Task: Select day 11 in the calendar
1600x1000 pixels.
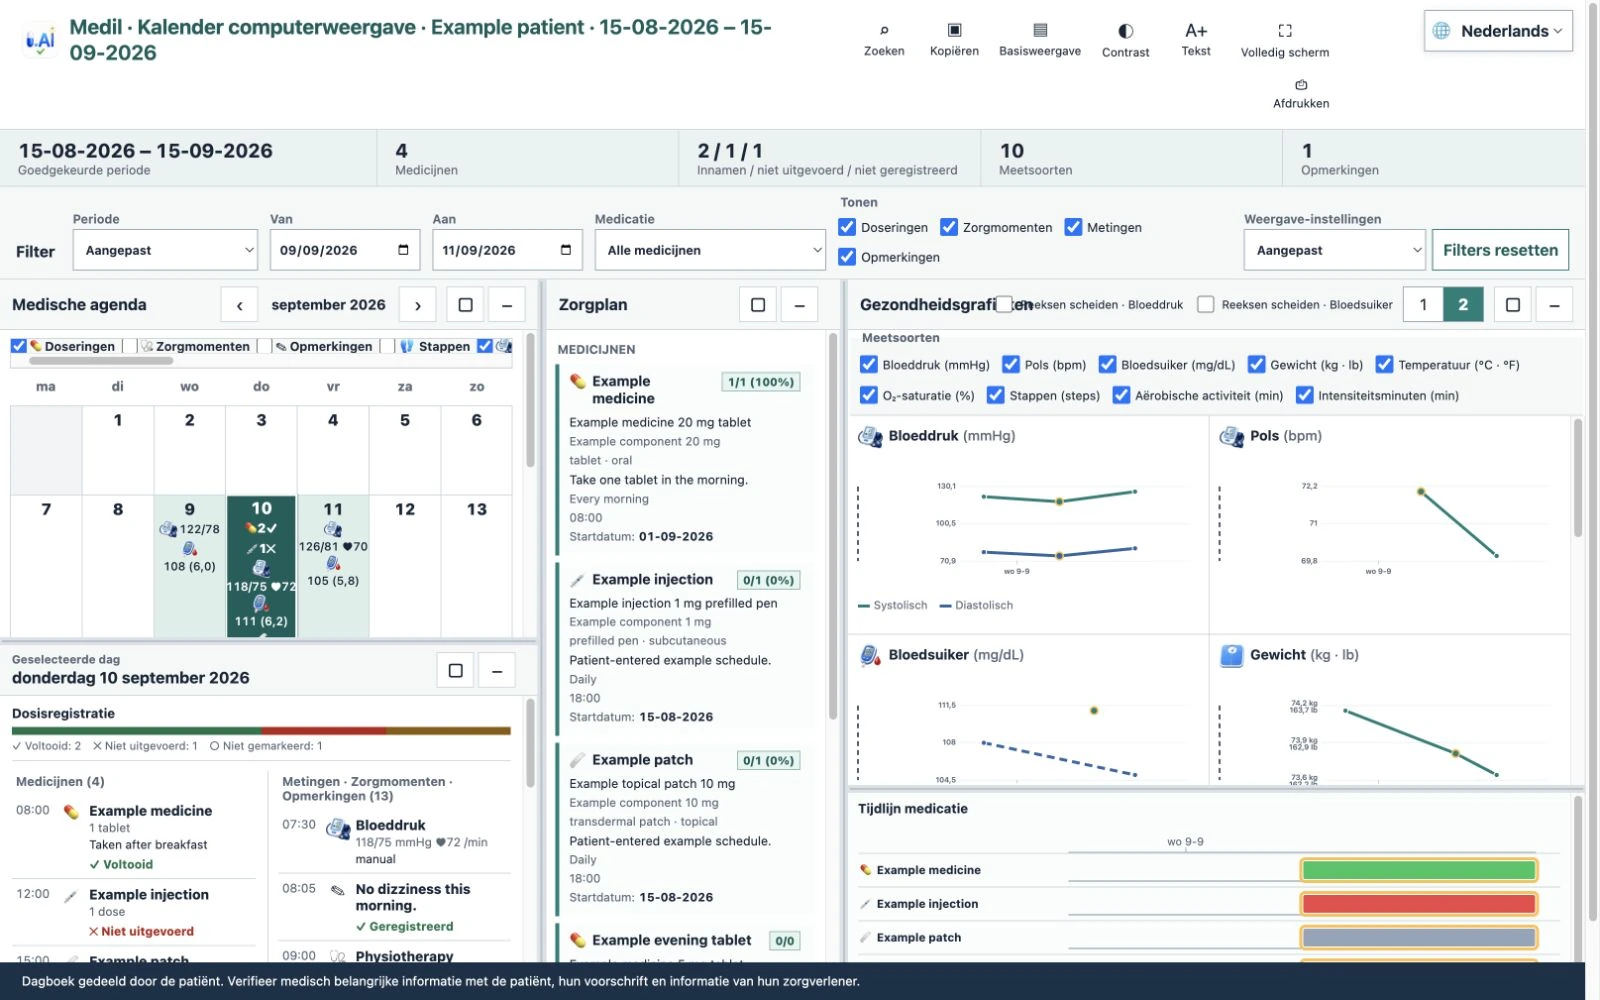Action: [333, 566]
